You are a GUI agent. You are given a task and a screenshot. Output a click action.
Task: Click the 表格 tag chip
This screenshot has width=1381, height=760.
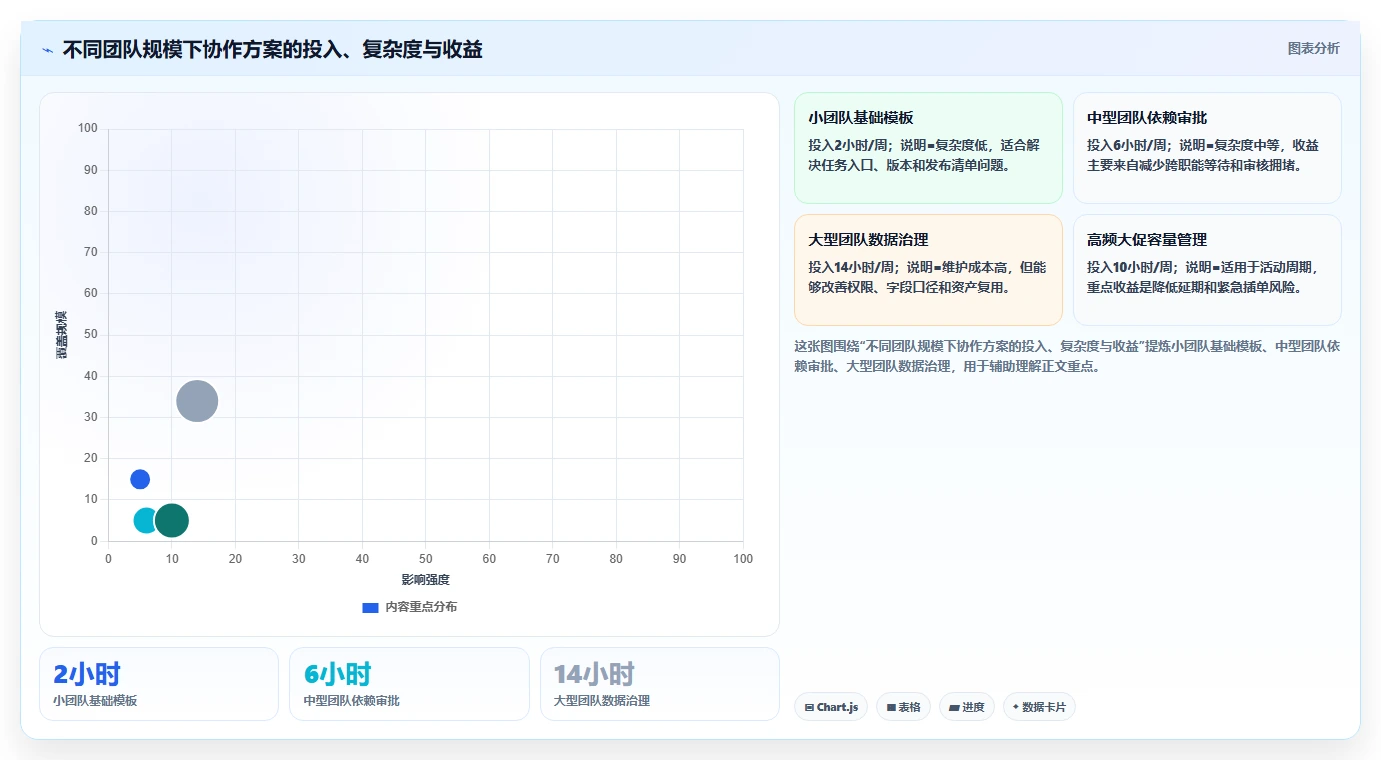(x=903, y=707)
